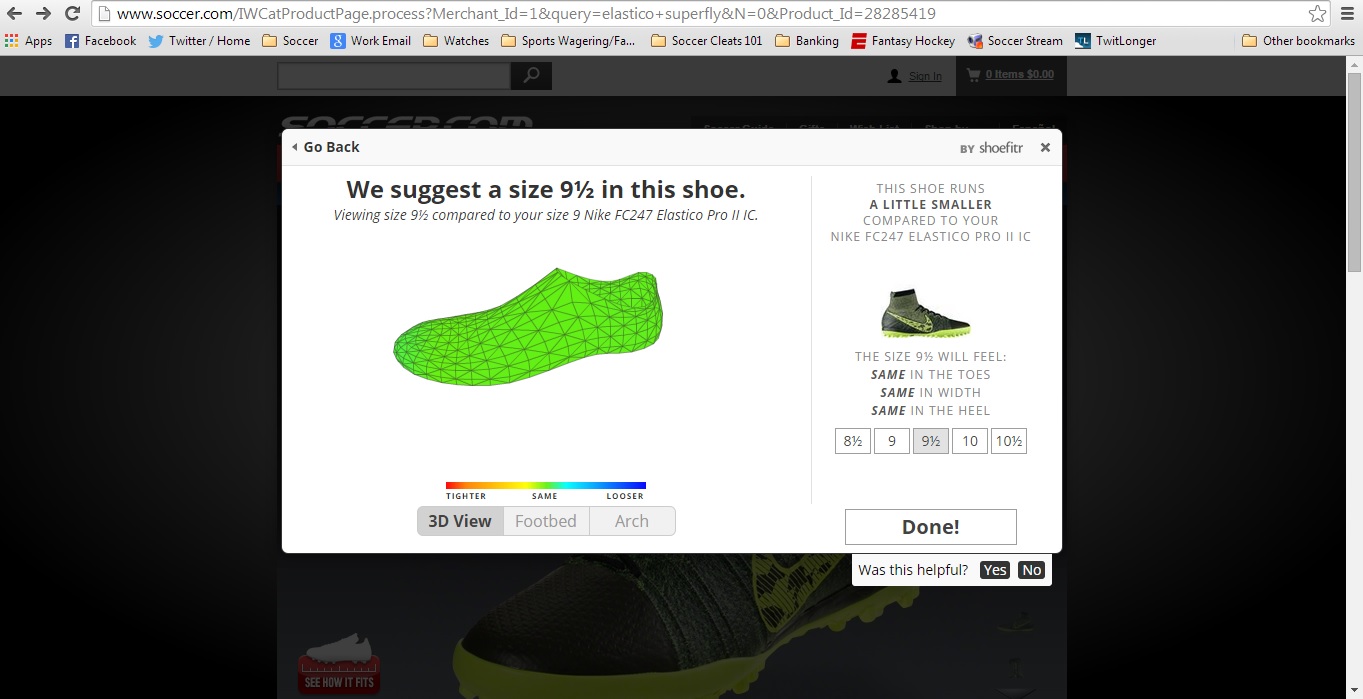This screenshot has width=1363, height=699.
Task: Expand Other bookmarks folder
Action: coord(1297,41)
